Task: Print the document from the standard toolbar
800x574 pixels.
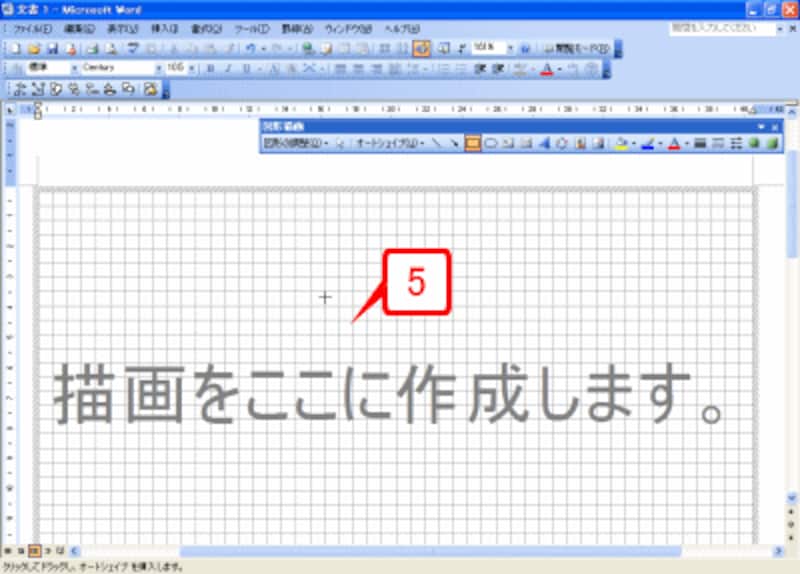Action: 92,49
